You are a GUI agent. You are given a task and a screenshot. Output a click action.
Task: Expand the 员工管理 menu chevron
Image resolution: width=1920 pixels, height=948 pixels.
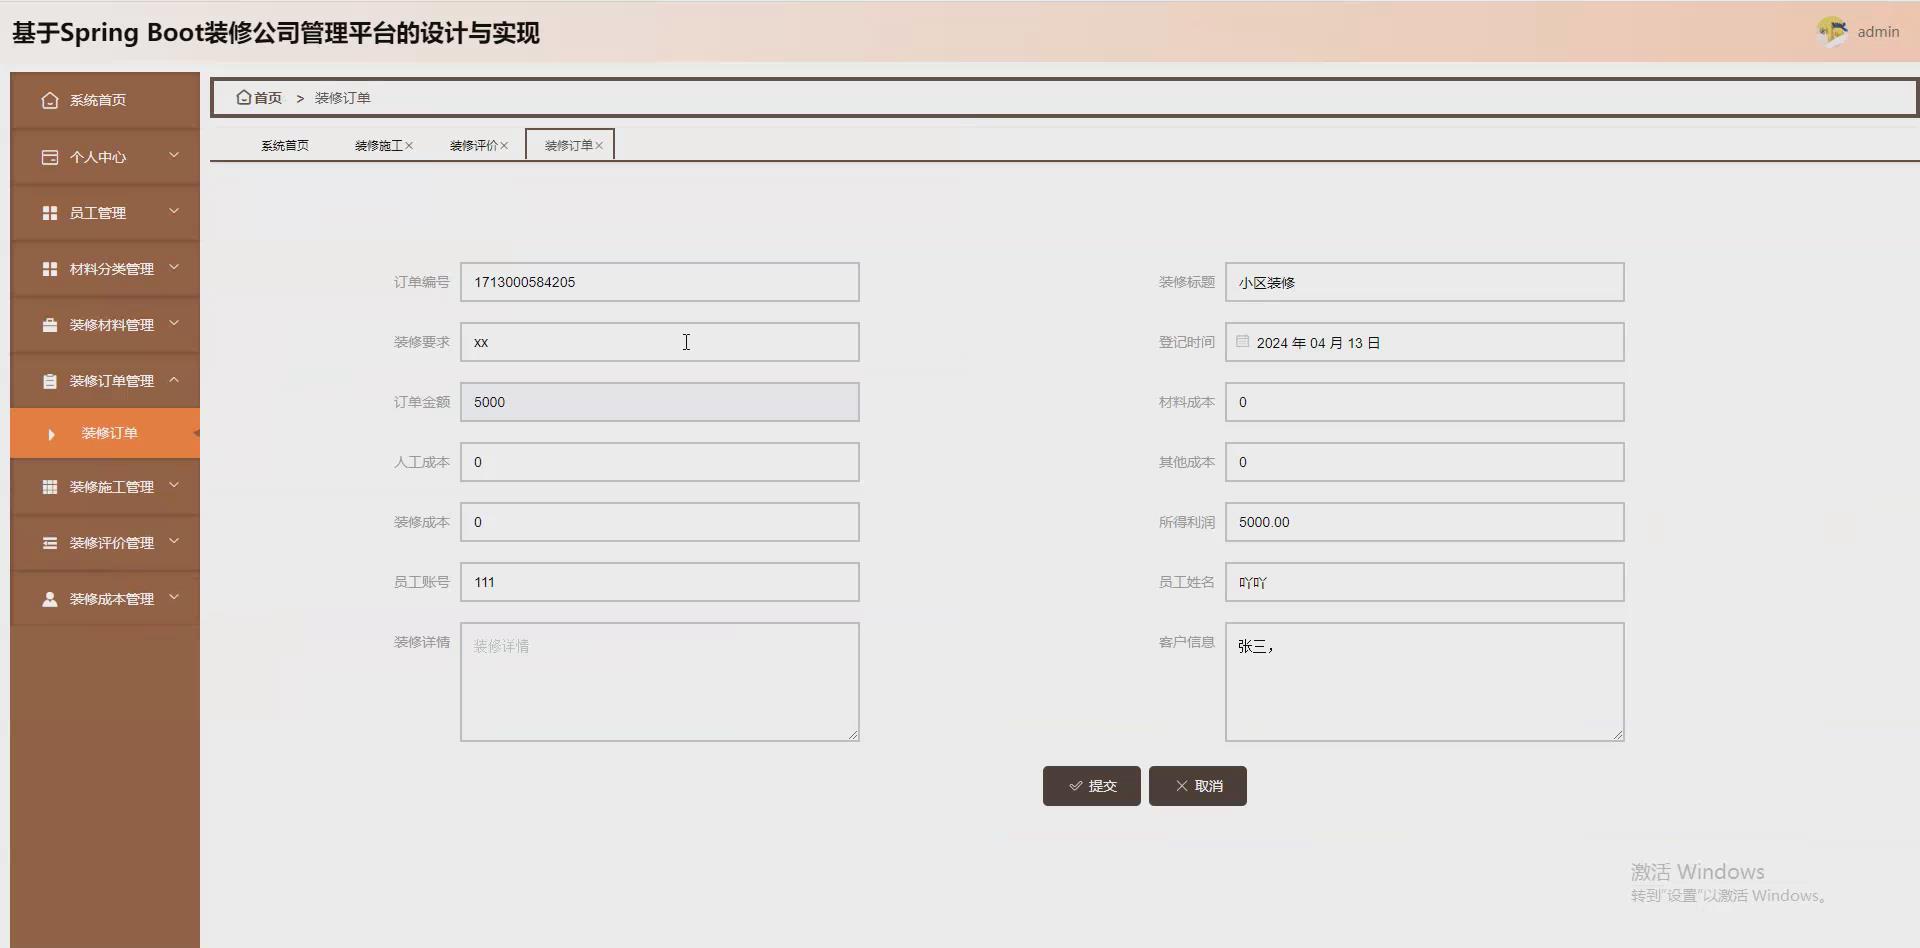point(174,211)
